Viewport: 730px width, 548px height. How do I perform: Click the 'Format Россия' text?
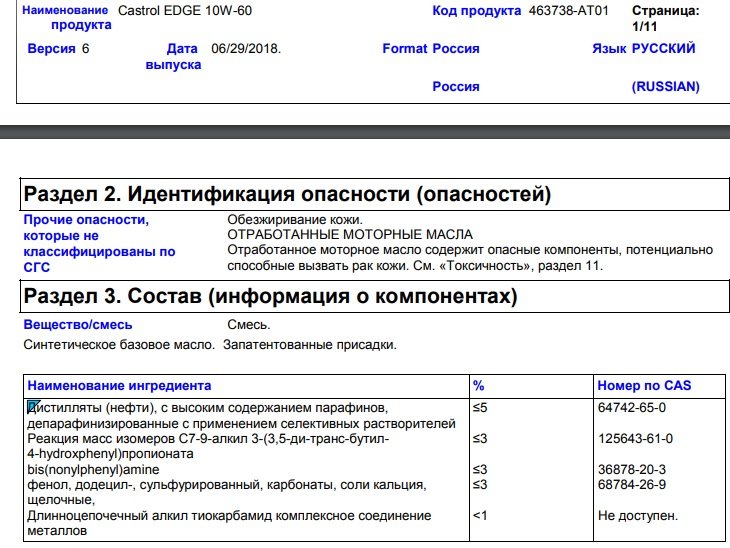pyautogui.click(x=431, y=48)
